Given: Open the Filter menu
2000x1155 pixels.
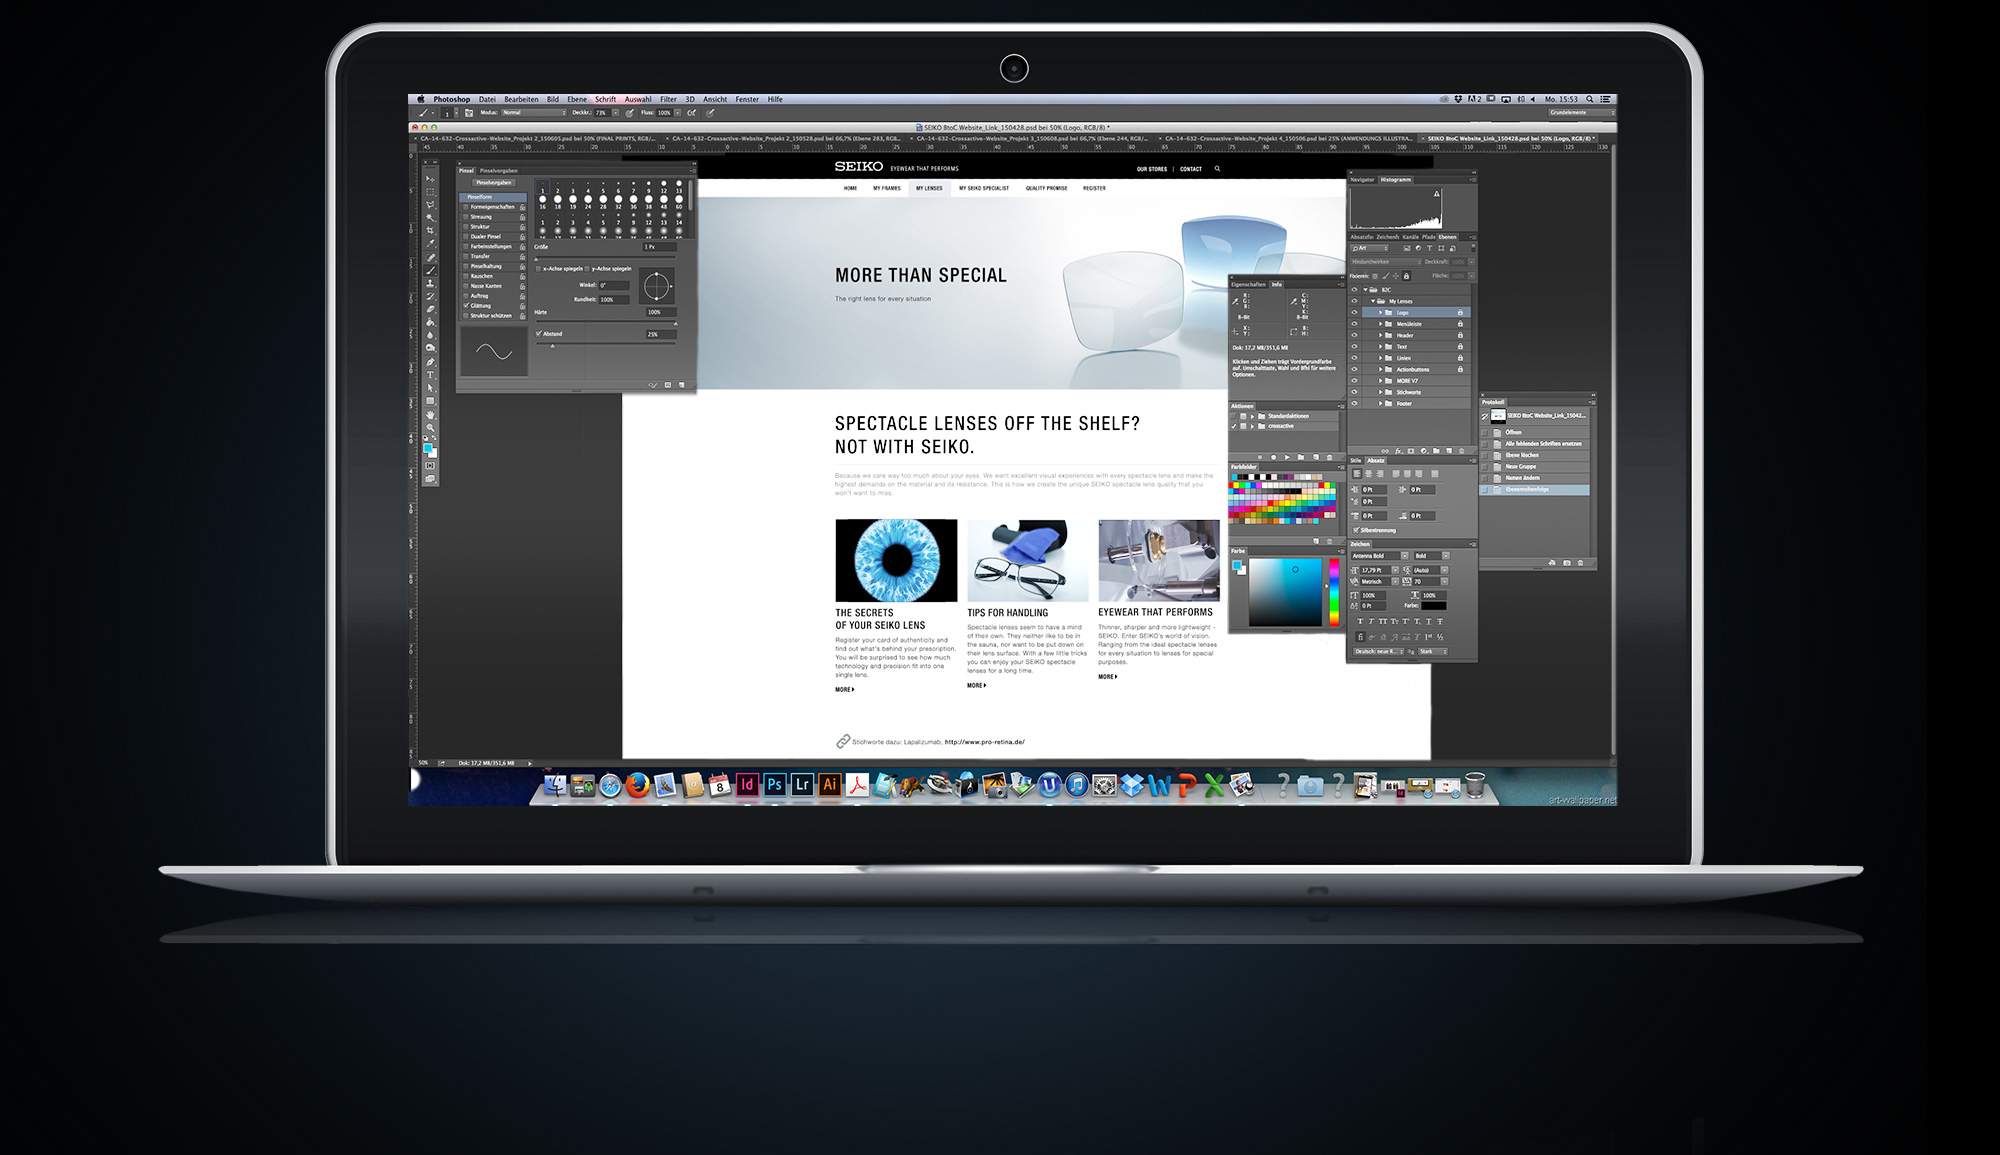Looking at the screenshot, I should tap(668, 99).
